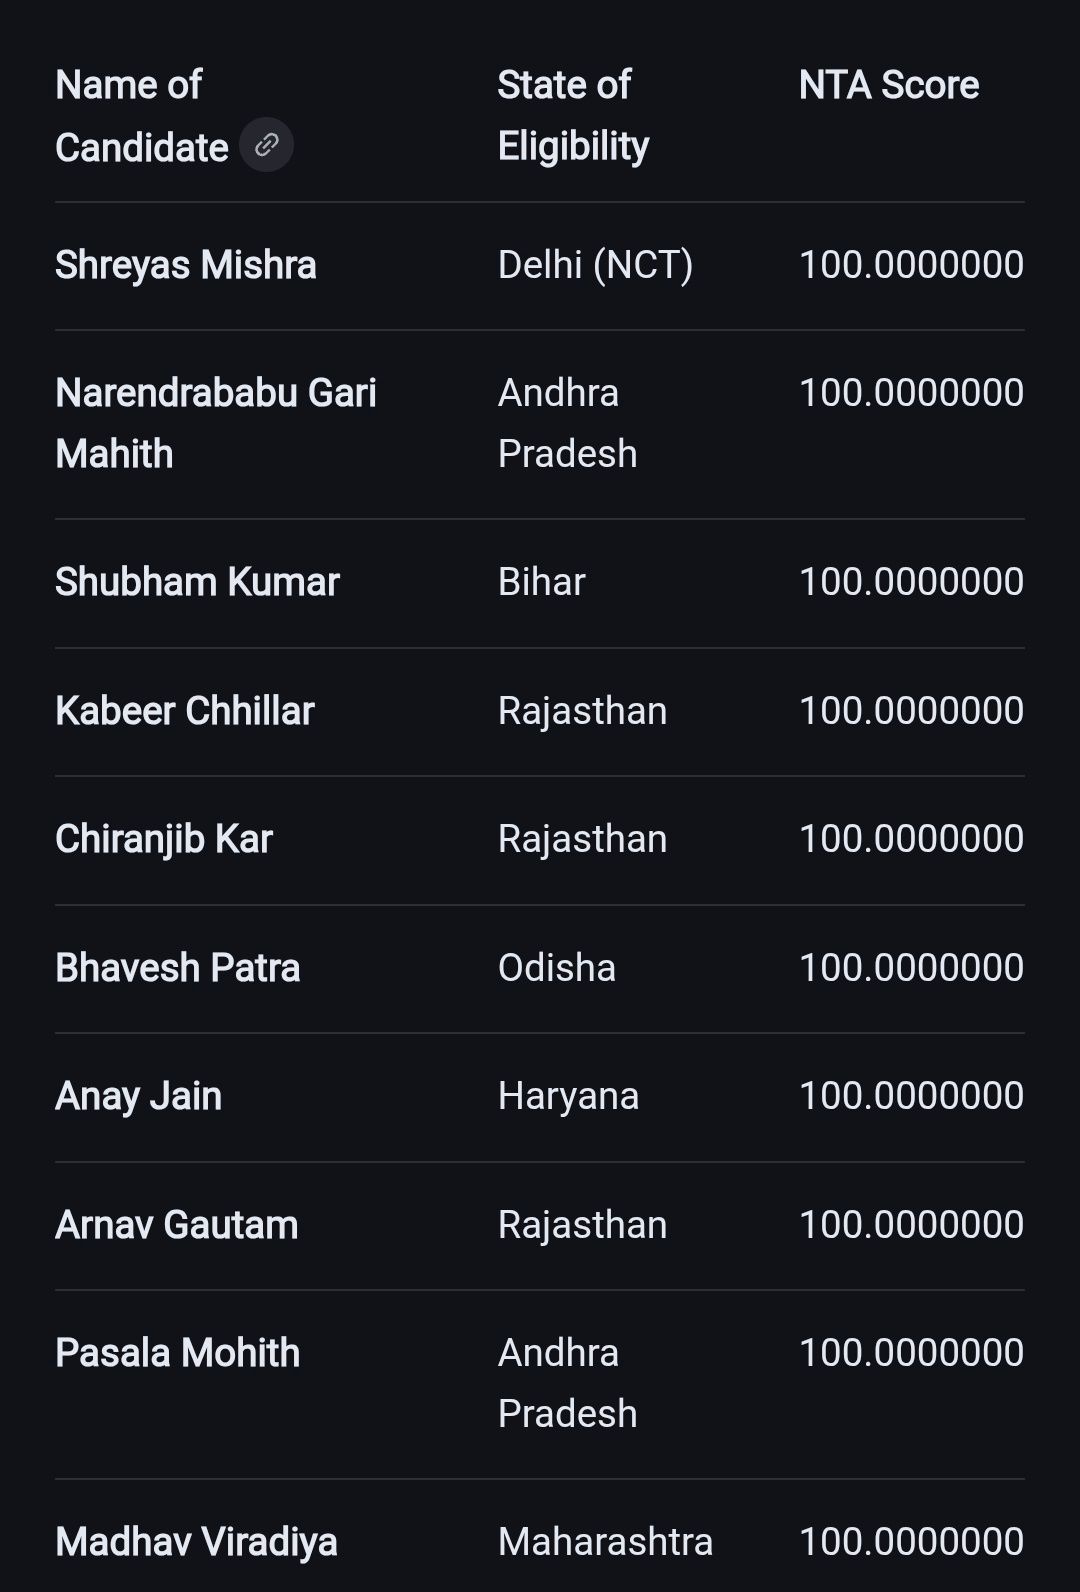1080x1592 pixels.
Task: Click on Kabeer Chhillar's name
Action: [x=185, y=711]
